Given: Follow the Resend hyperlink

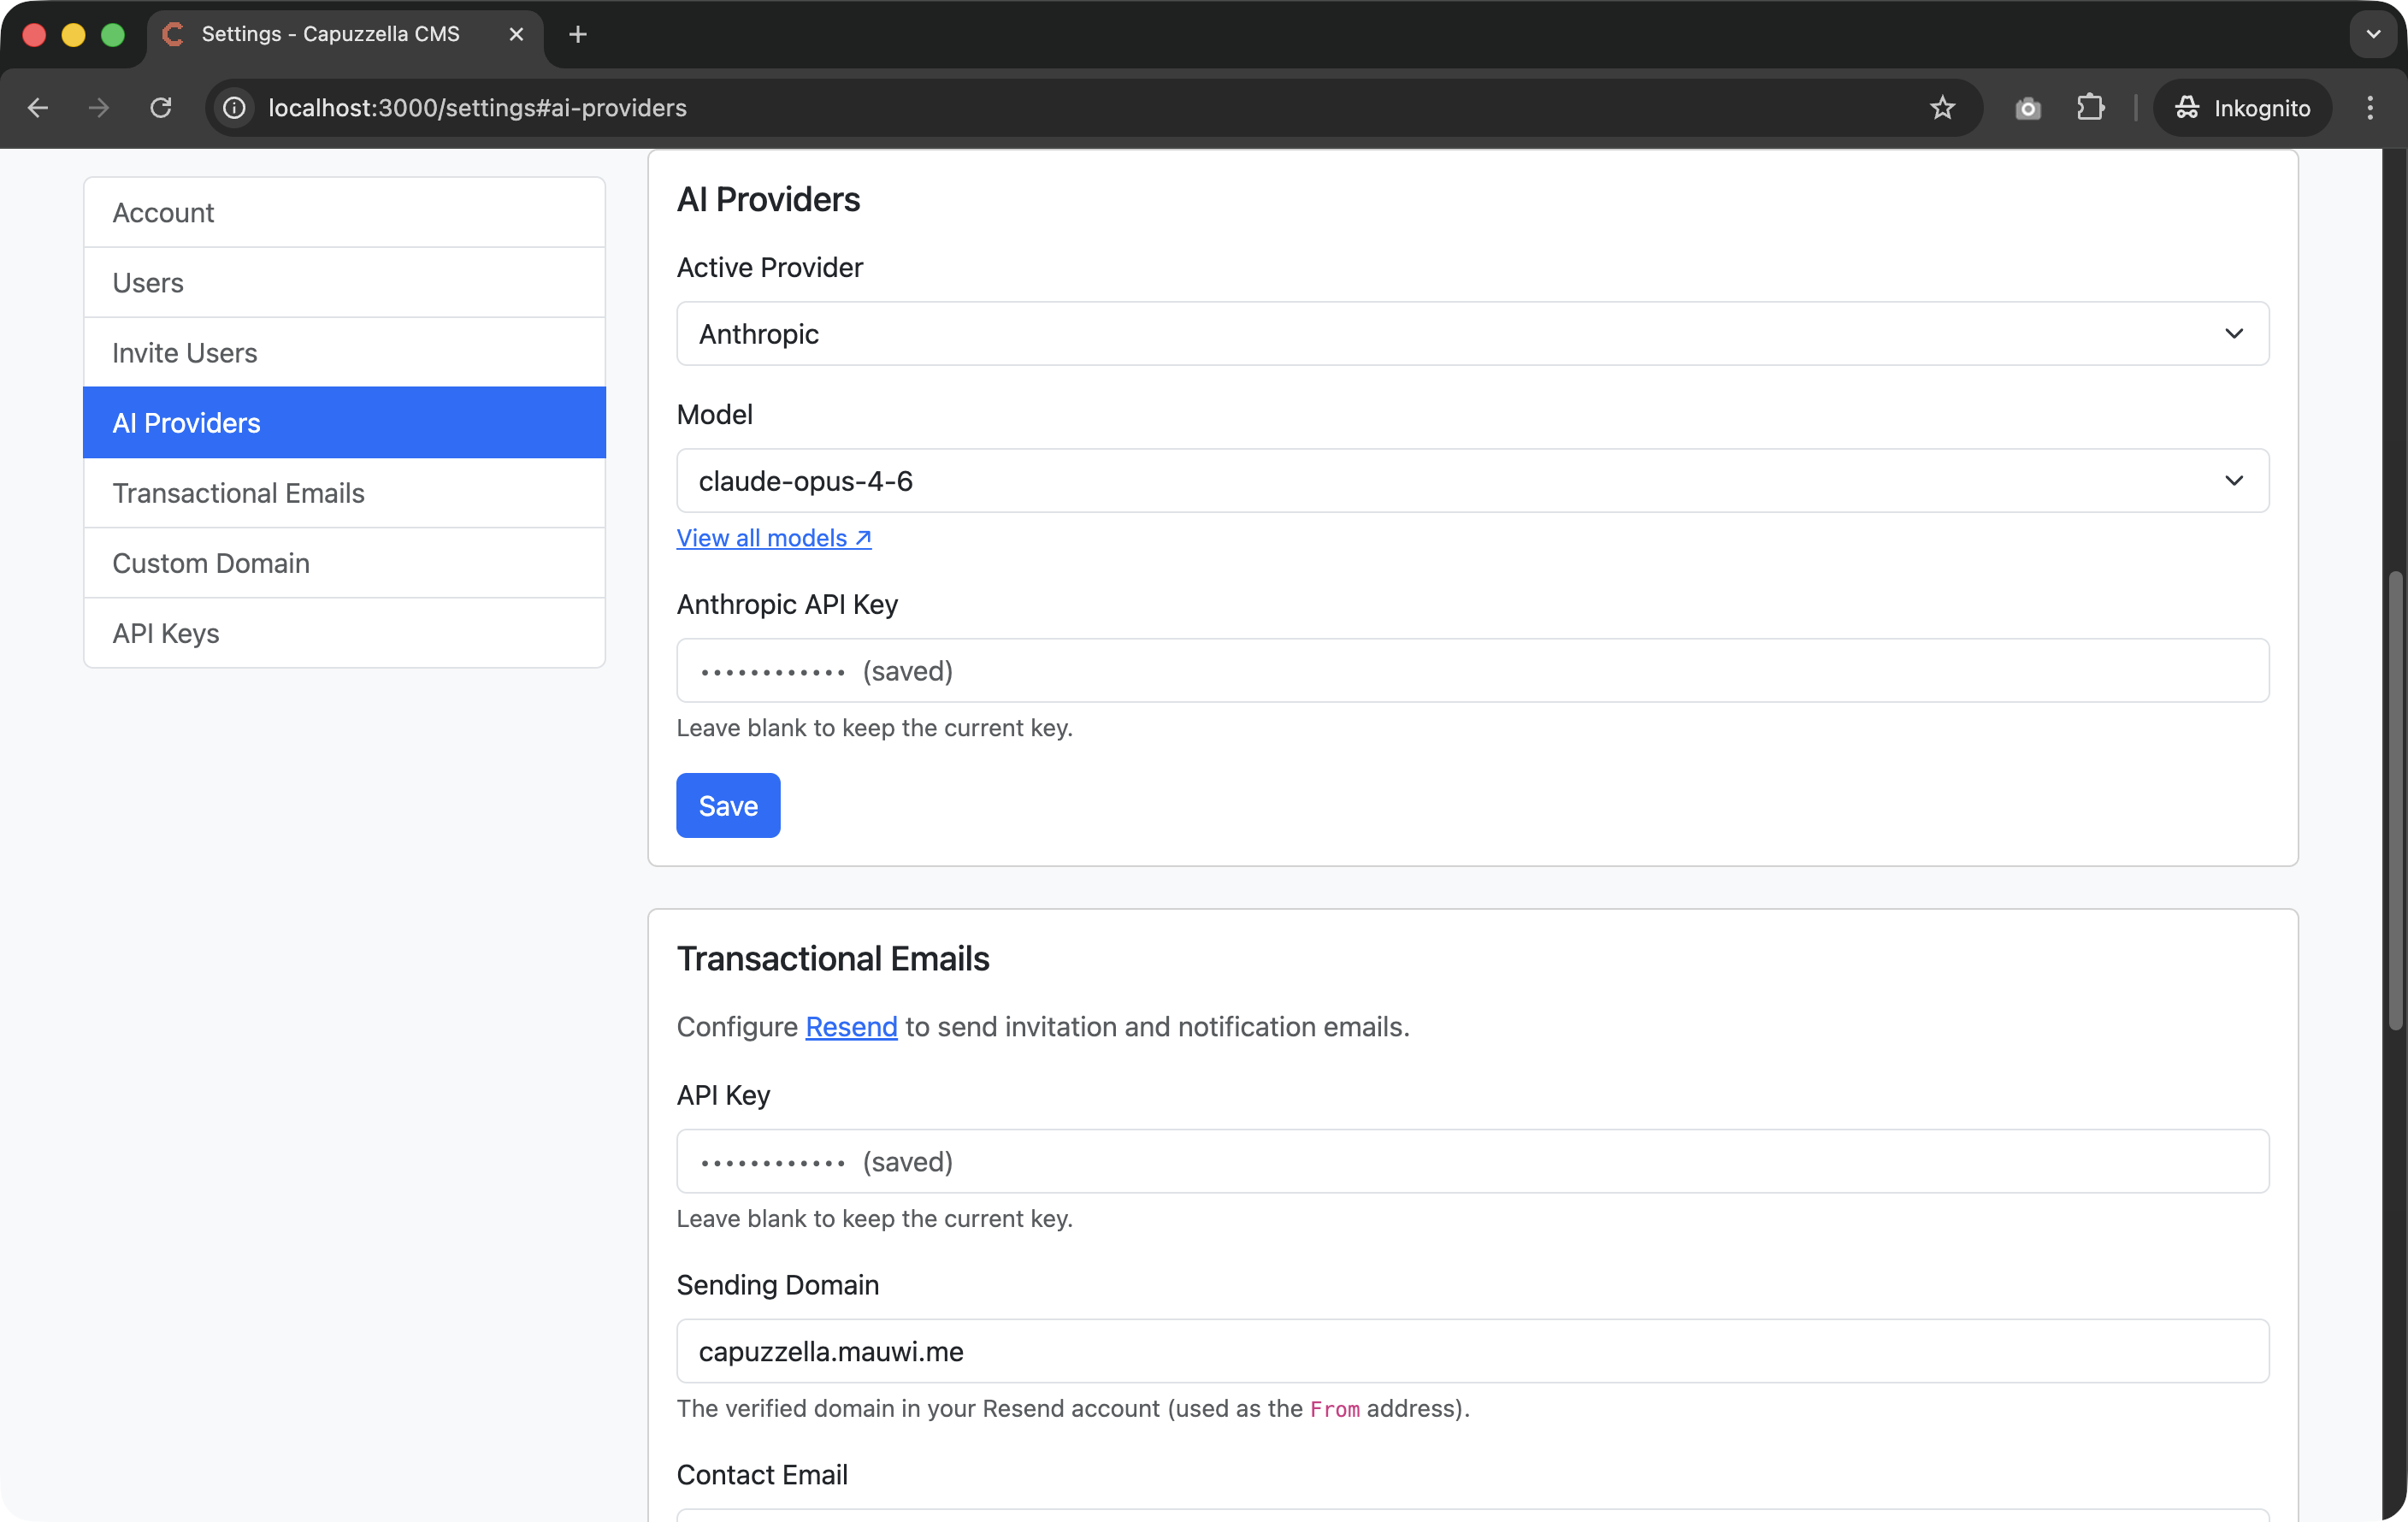Looking at the screenshot, I should pyautogui.click(x=851, y=1027).
